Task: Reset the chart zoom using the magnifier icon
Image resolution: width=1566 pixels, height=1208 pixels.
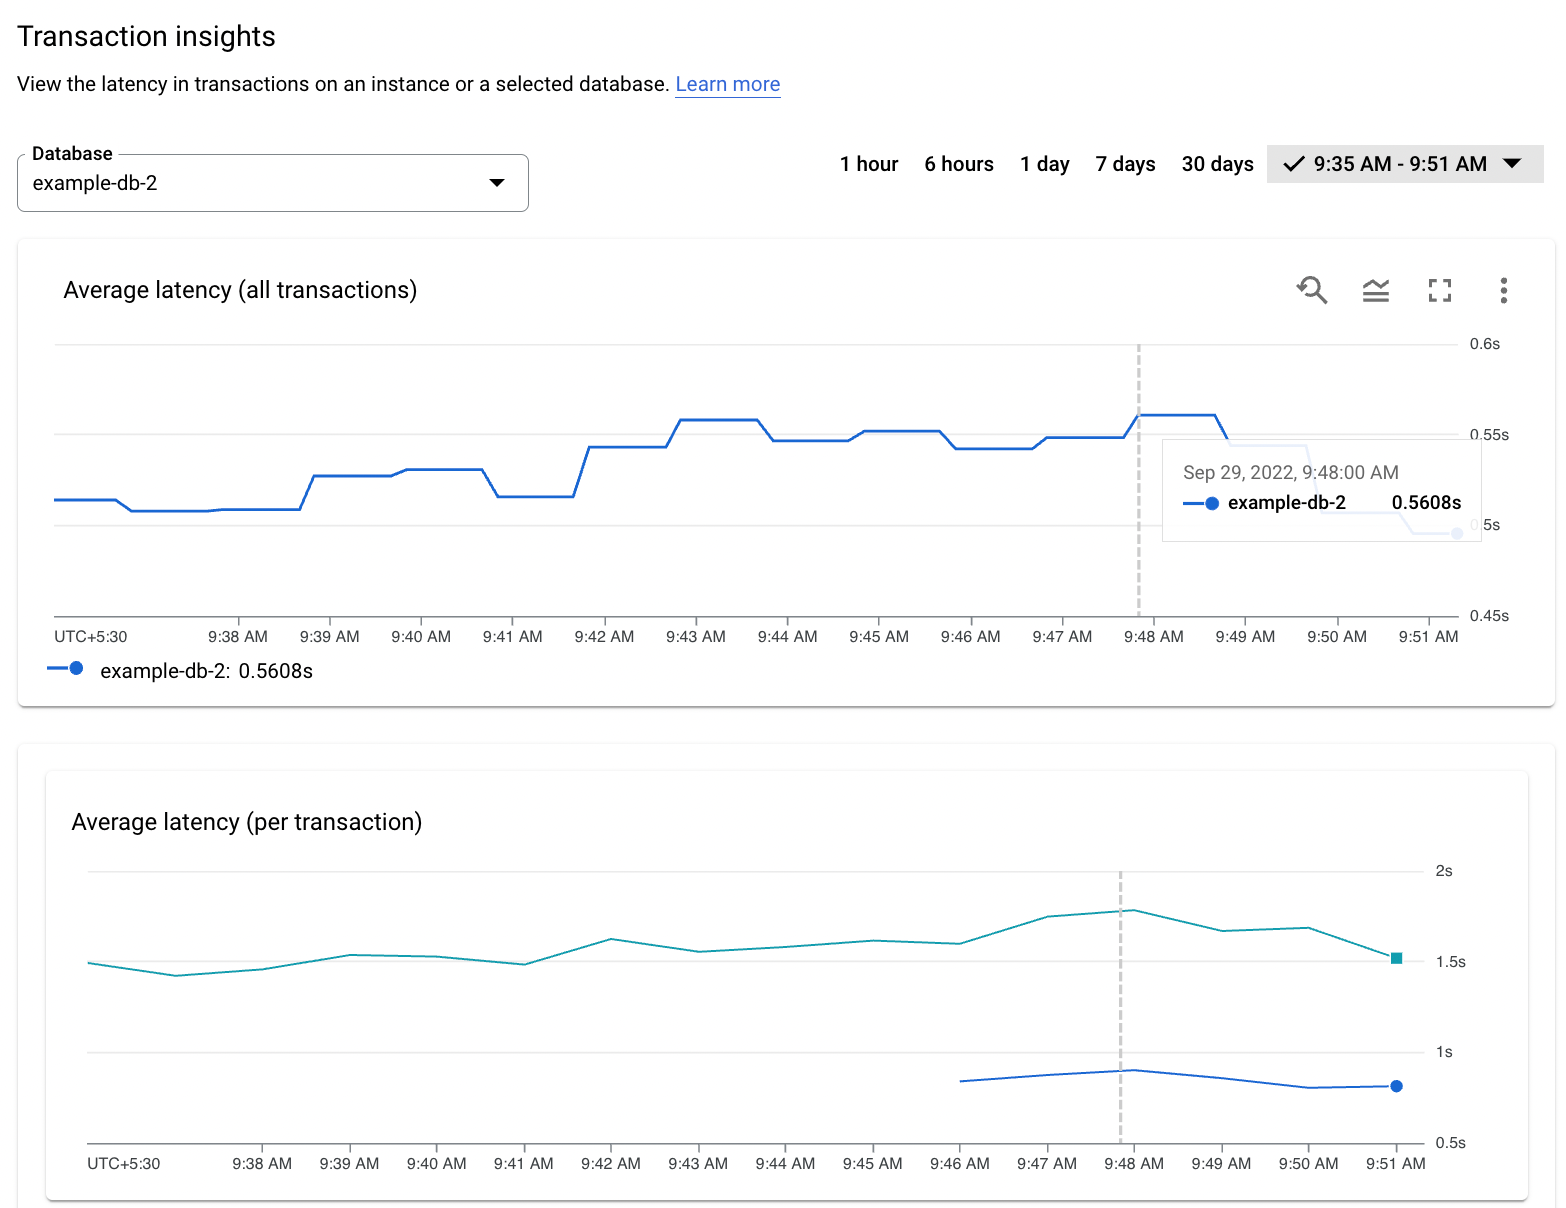Action: point(1312,290)
